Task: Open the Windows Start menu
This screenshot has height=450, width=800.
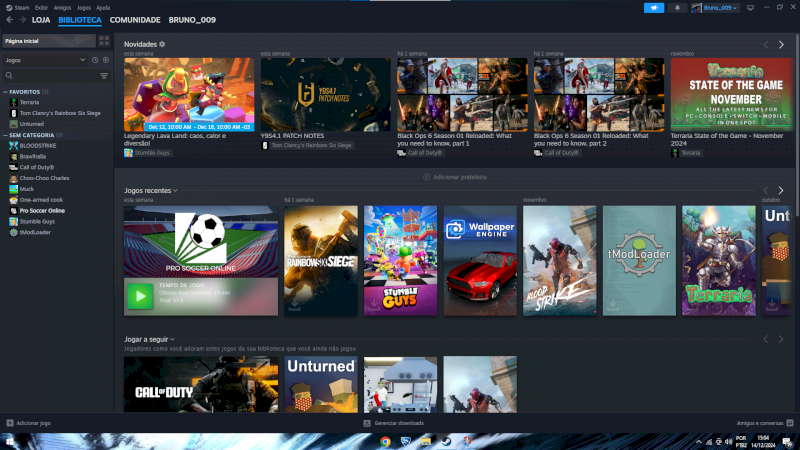Action: [x=10, y=441]
